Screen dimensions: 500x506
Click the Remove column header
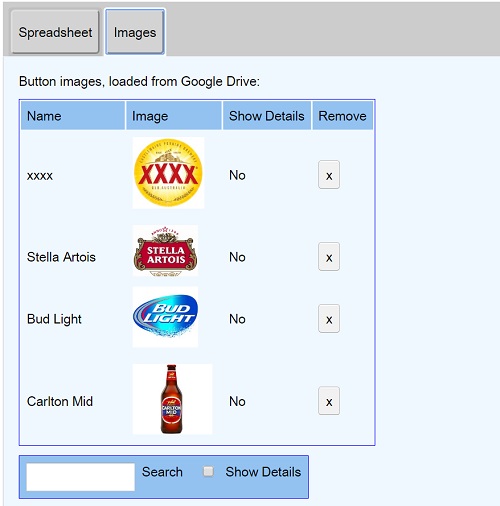point(343,116)
